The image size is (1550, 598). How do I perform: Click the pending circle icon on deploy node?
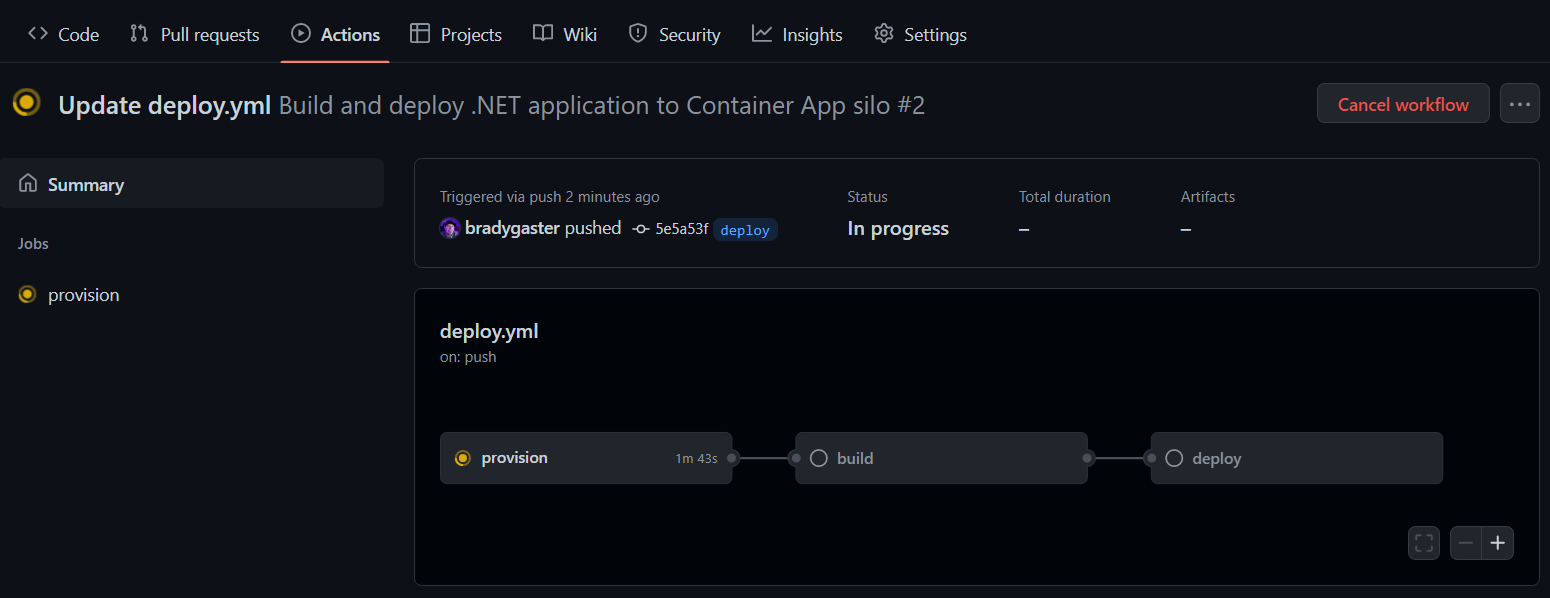point(1175,458)
